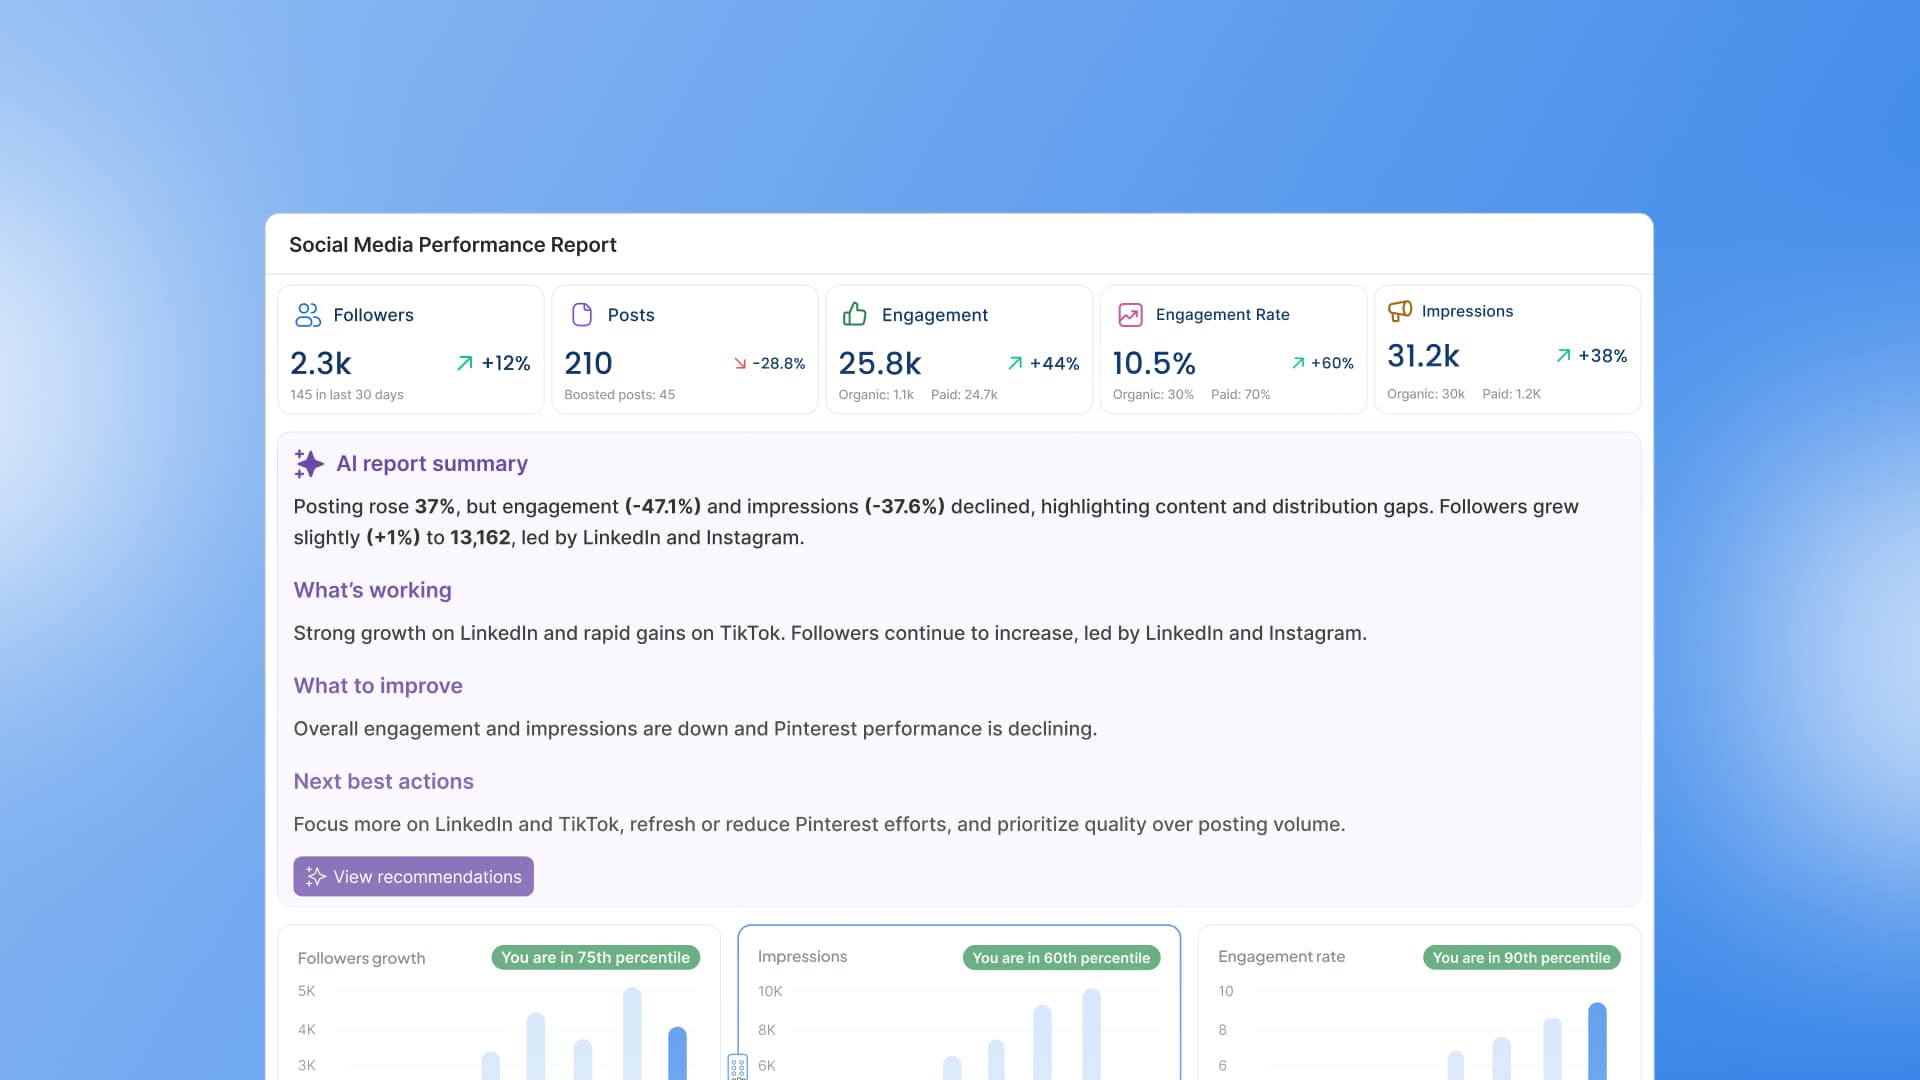Image resolution: width=1920 pixels, height=1080 pixels.
Task: Click the Engagement Rate card label
Action: [1222, 315]
